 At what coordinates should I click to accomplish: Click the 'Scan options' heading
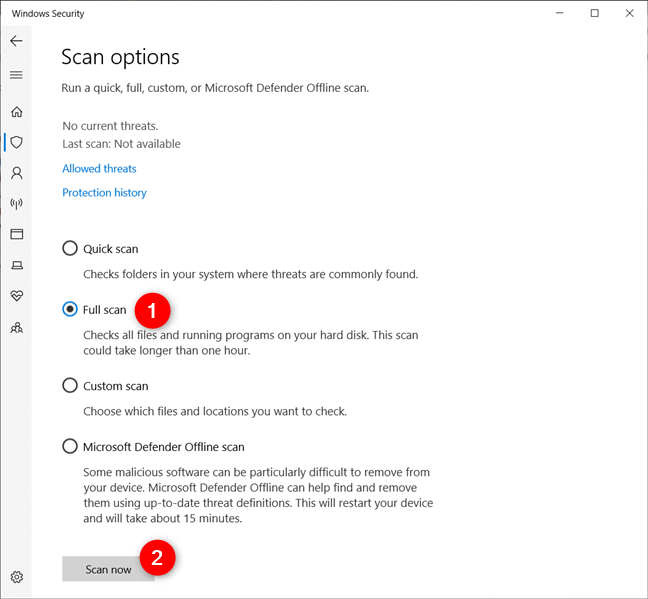(x=120, y=57)
